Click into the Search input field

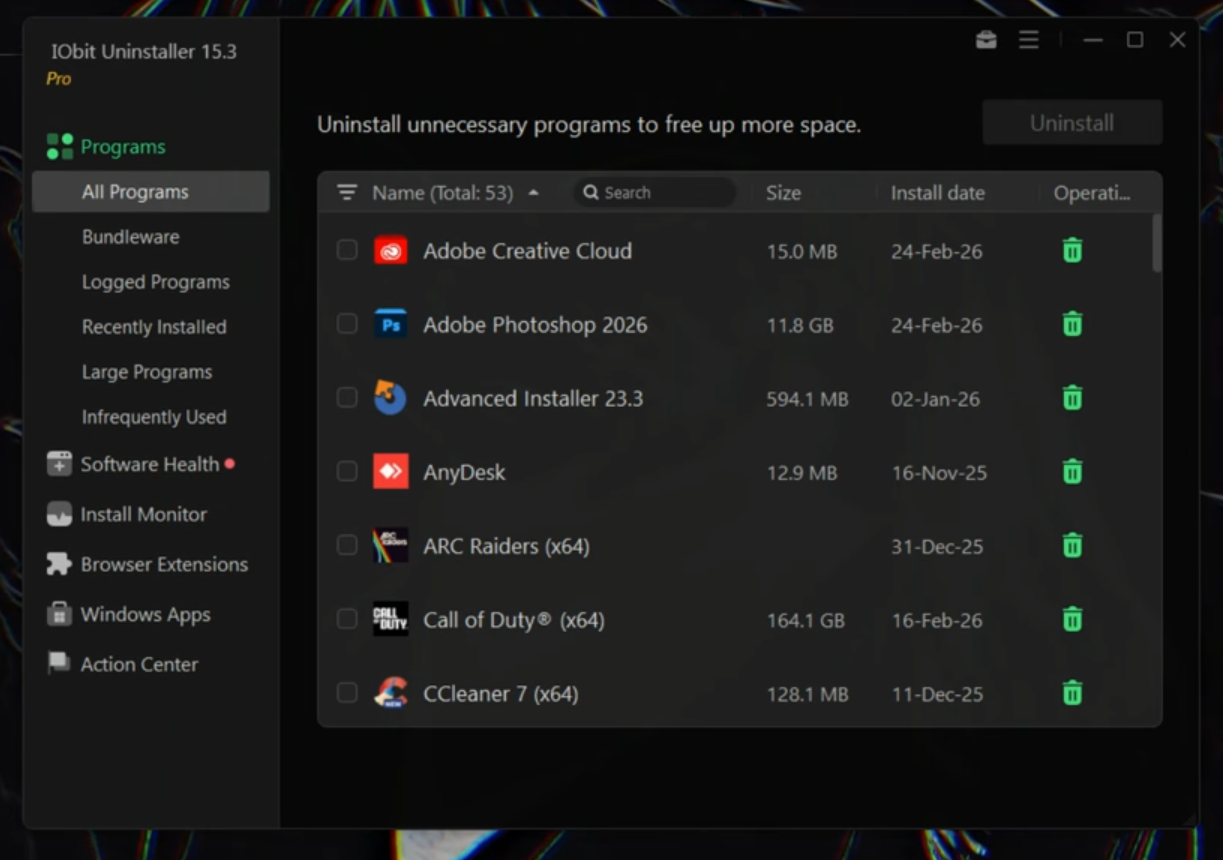pyautogui.click(x=655, y=193)
